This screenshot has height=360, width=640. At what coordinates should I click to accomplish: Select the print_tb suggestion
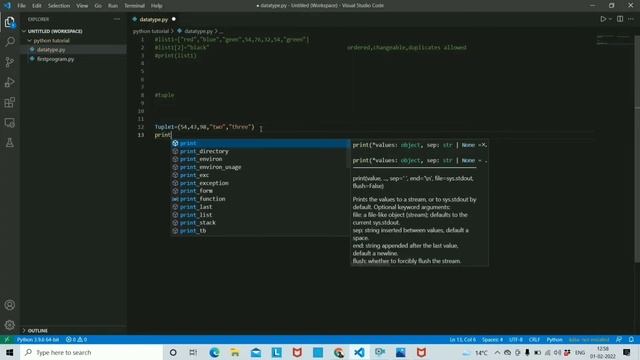(x=260, y=231)
